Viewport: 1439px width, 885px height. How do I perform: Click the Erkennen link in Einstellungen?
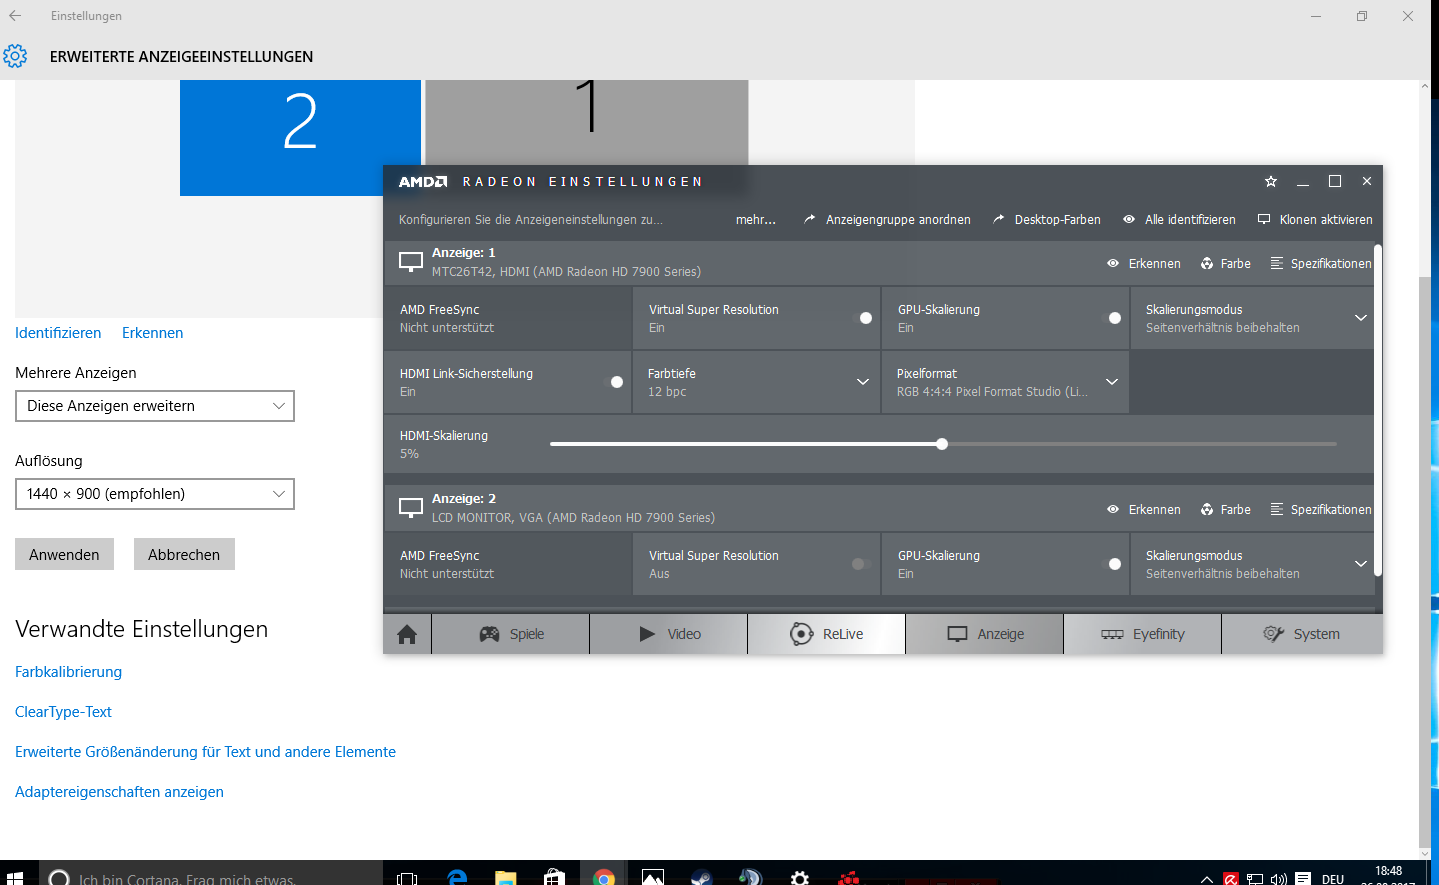(152, 333)
